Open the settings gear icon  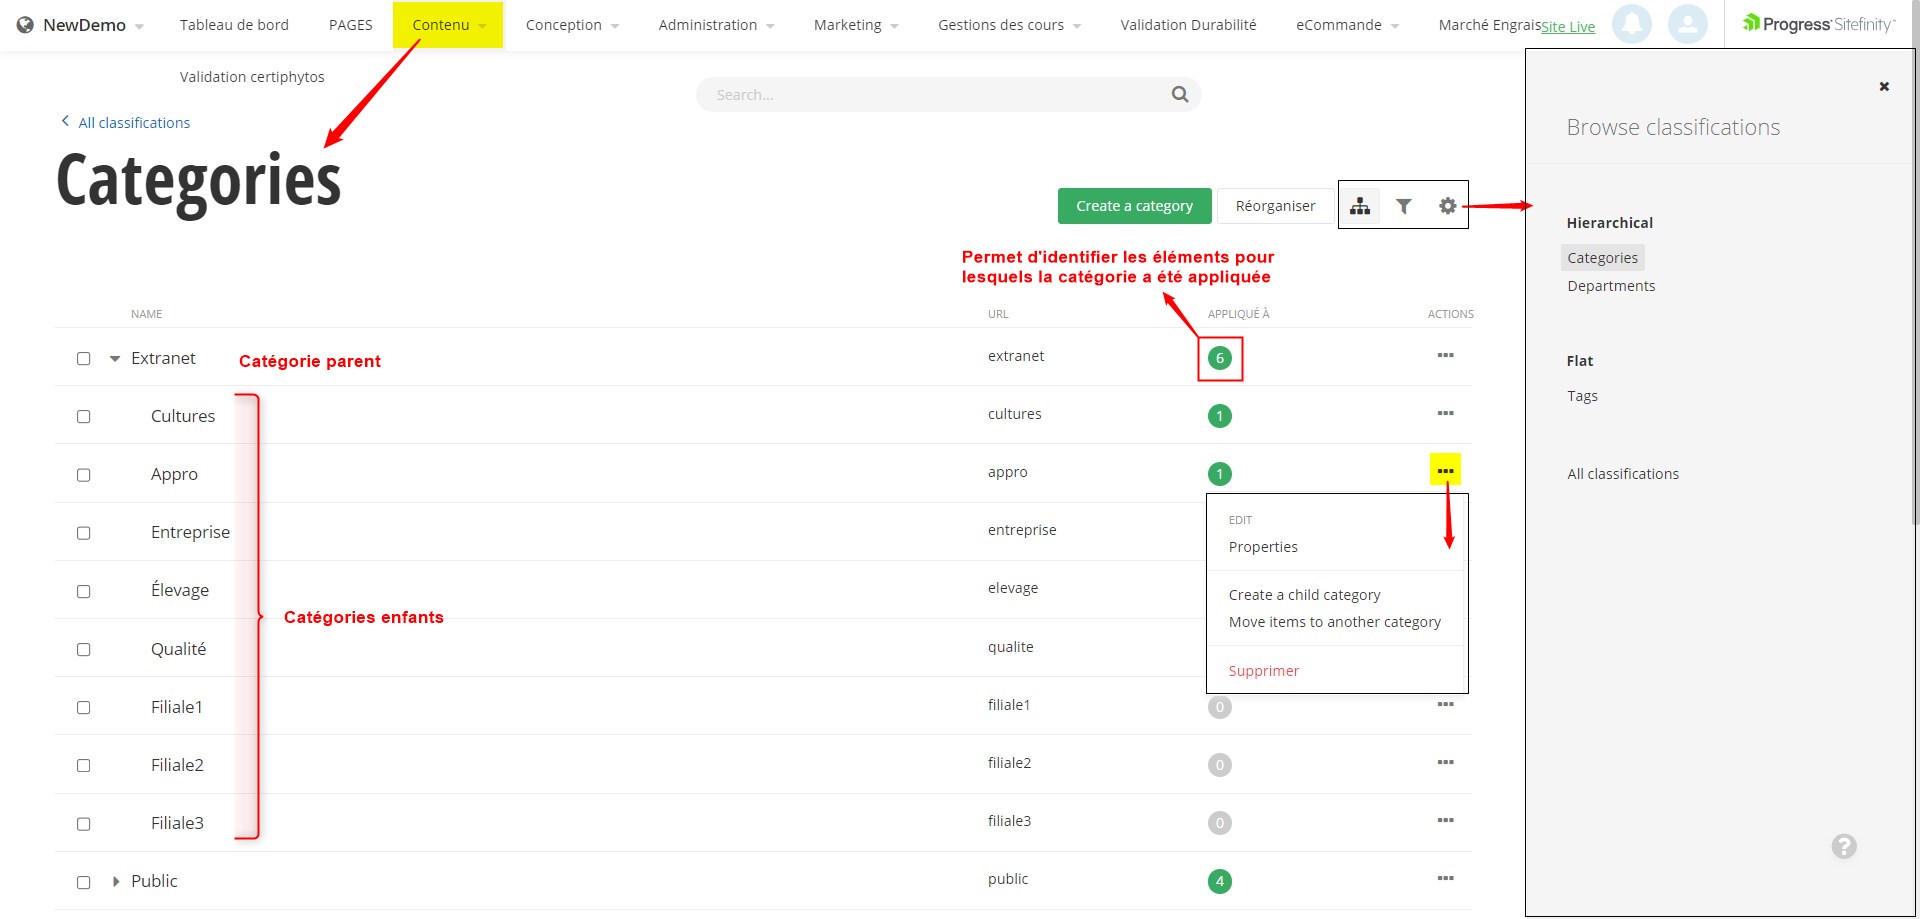[x=1447, y=206]
